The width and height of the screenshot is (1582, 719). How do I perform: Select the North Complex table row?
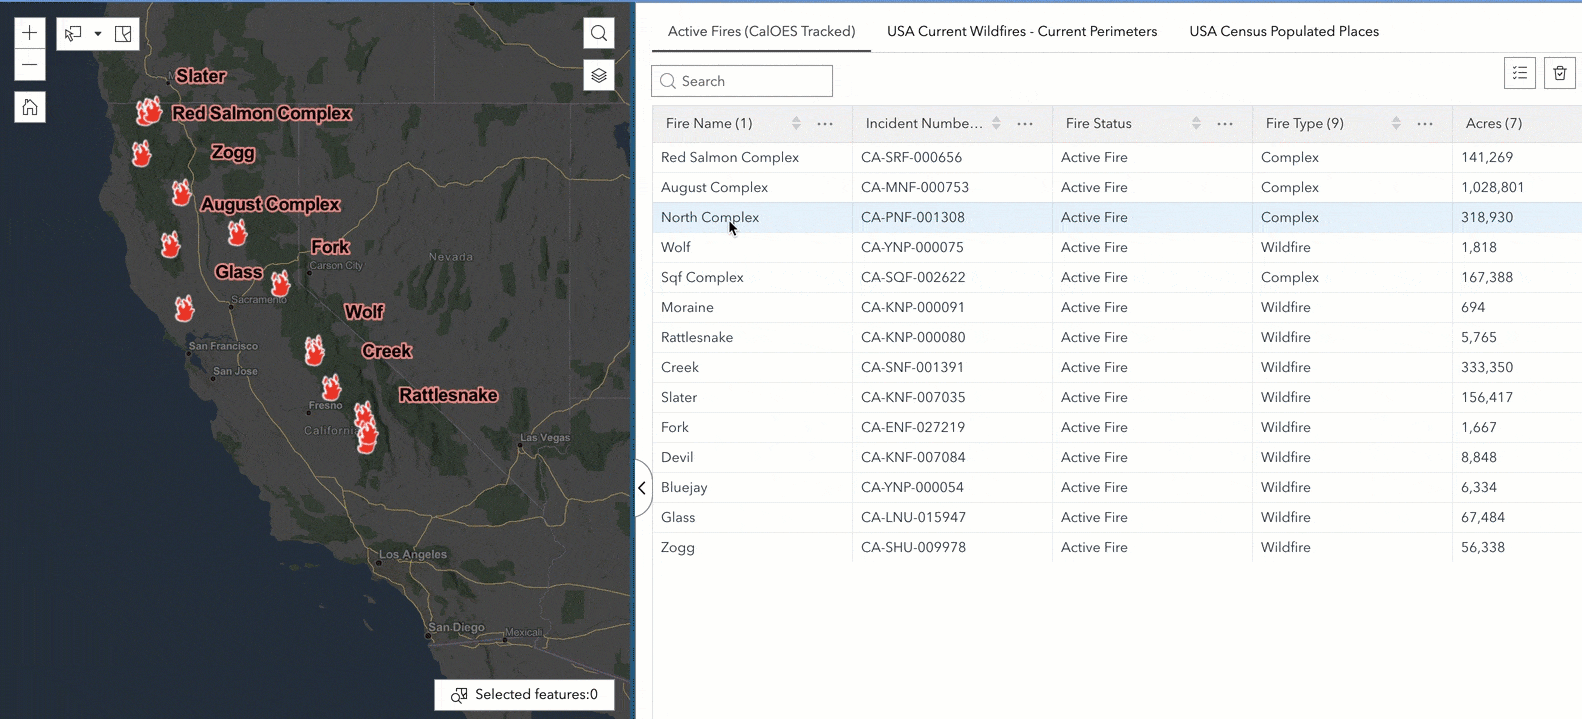click(1117, 217)
